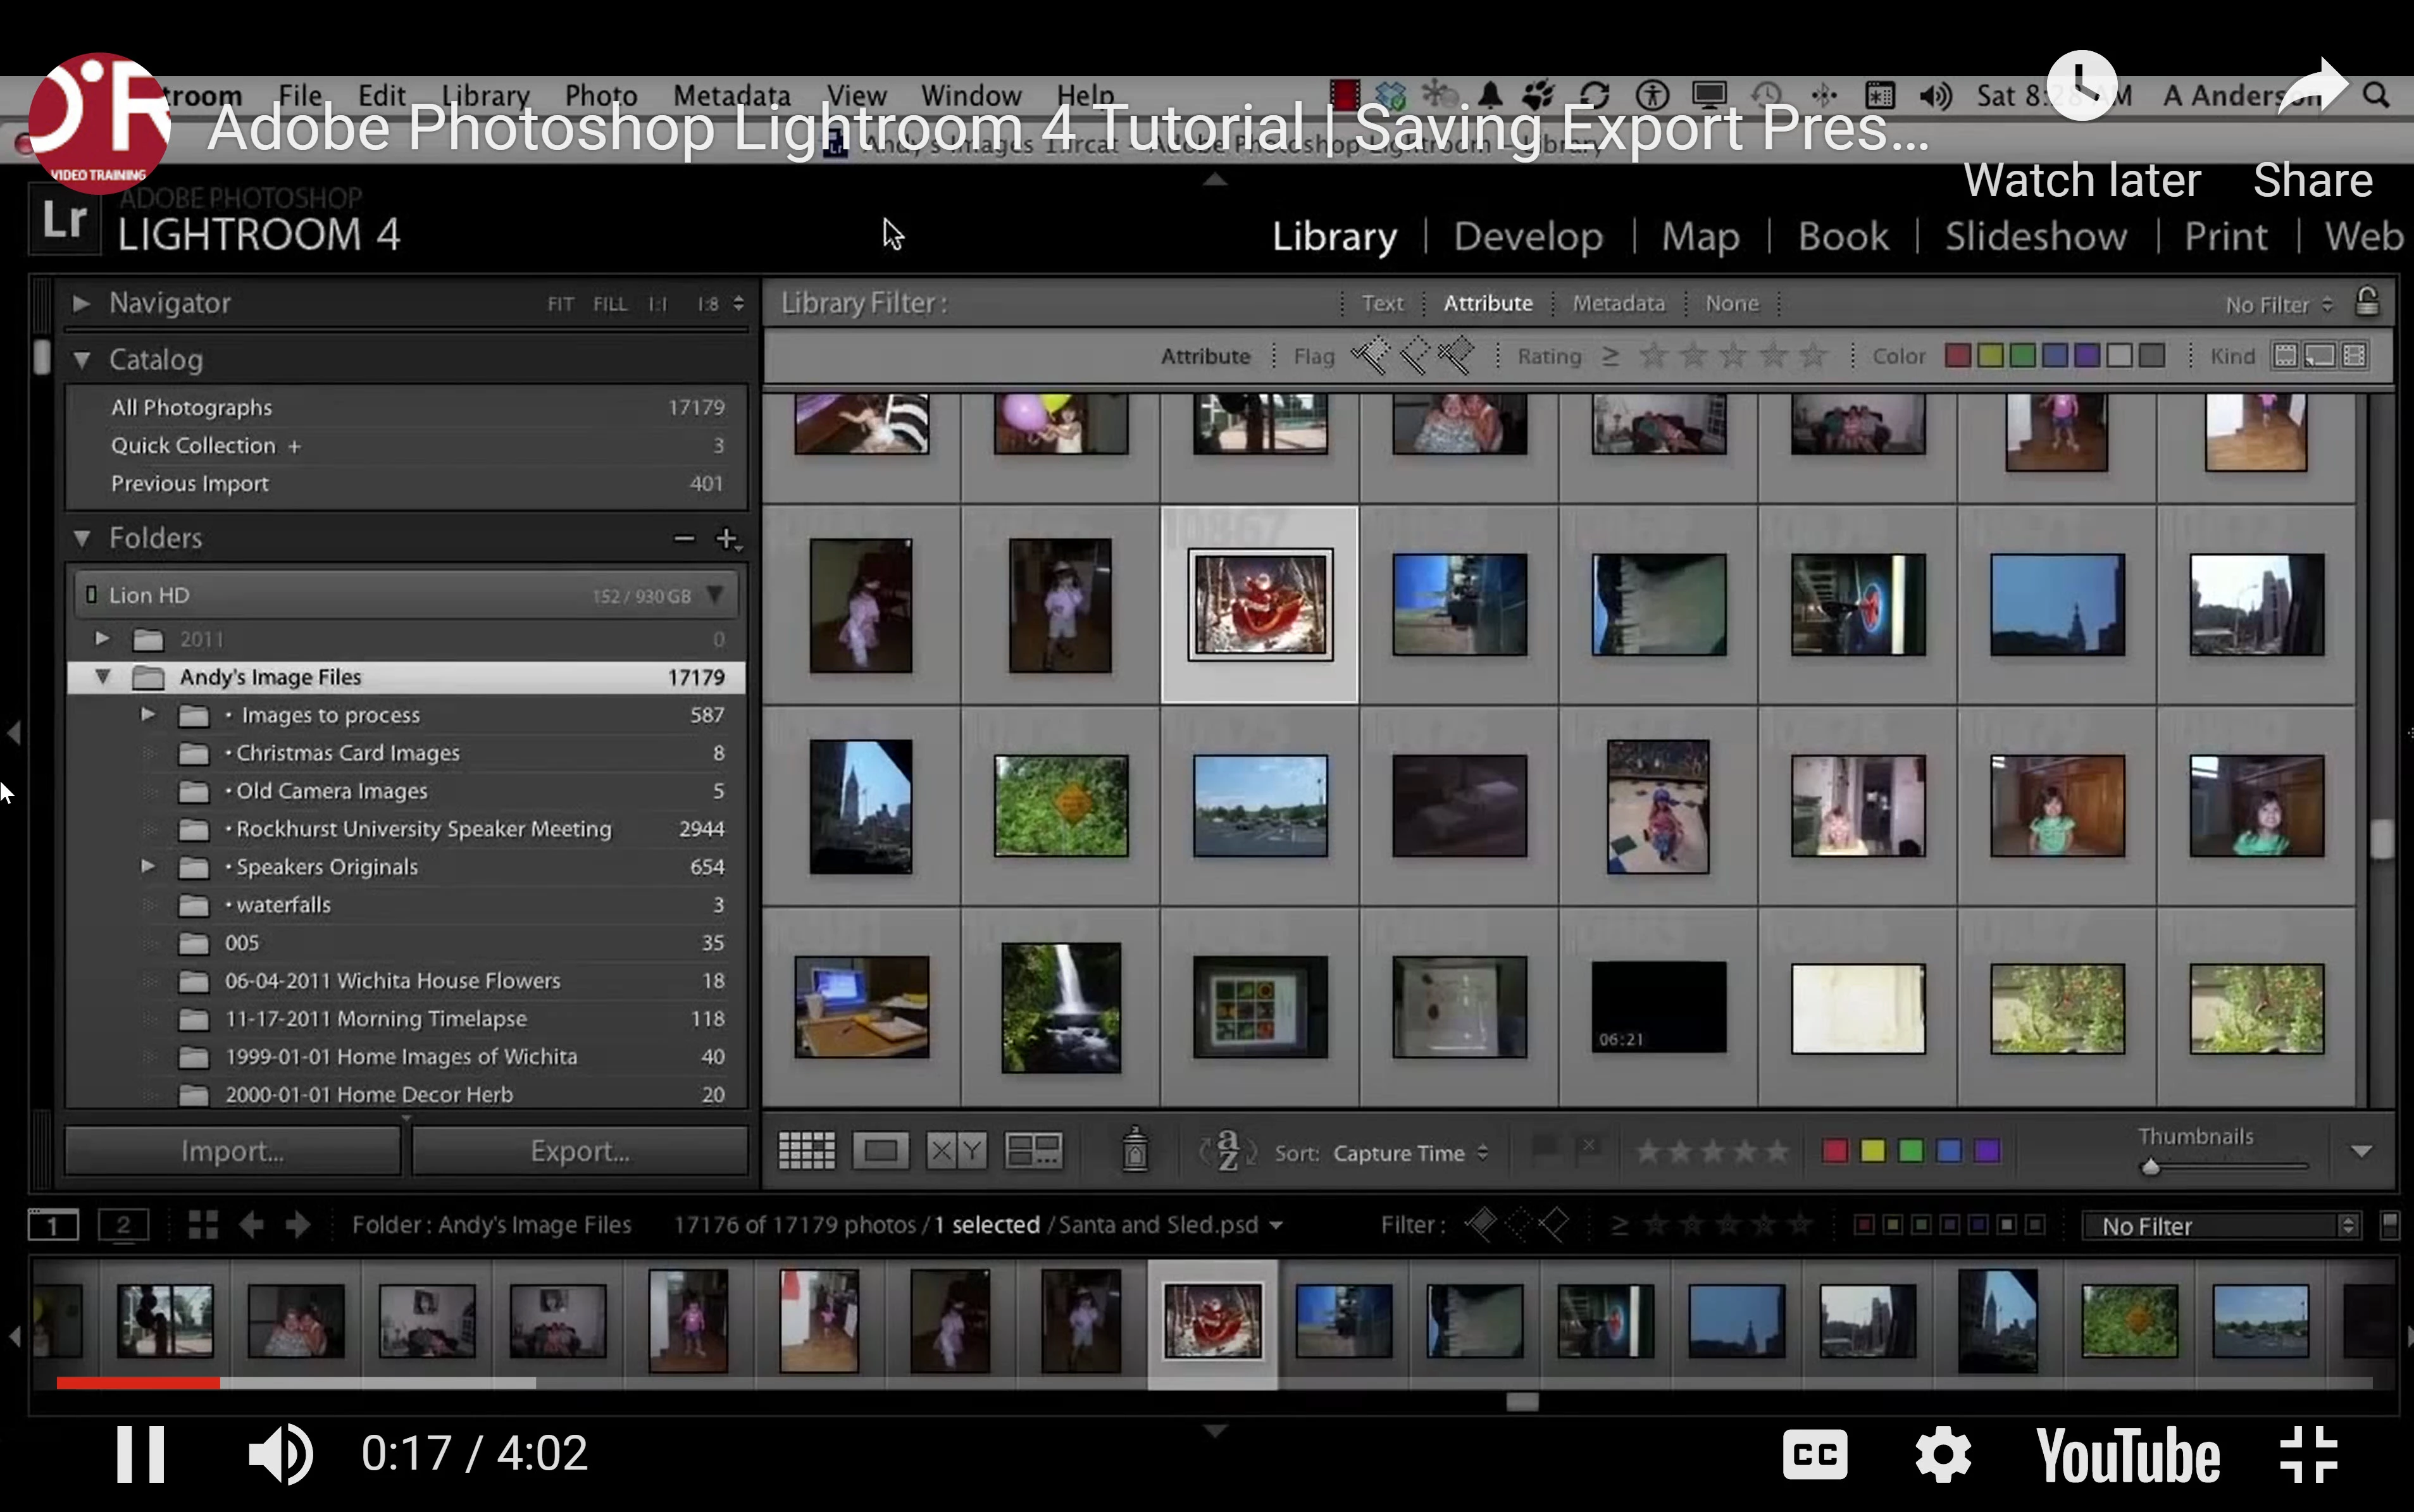Toggle closed captions CC button
Viewport: 2414px width, 1512px height.
click(1814, 1454)
